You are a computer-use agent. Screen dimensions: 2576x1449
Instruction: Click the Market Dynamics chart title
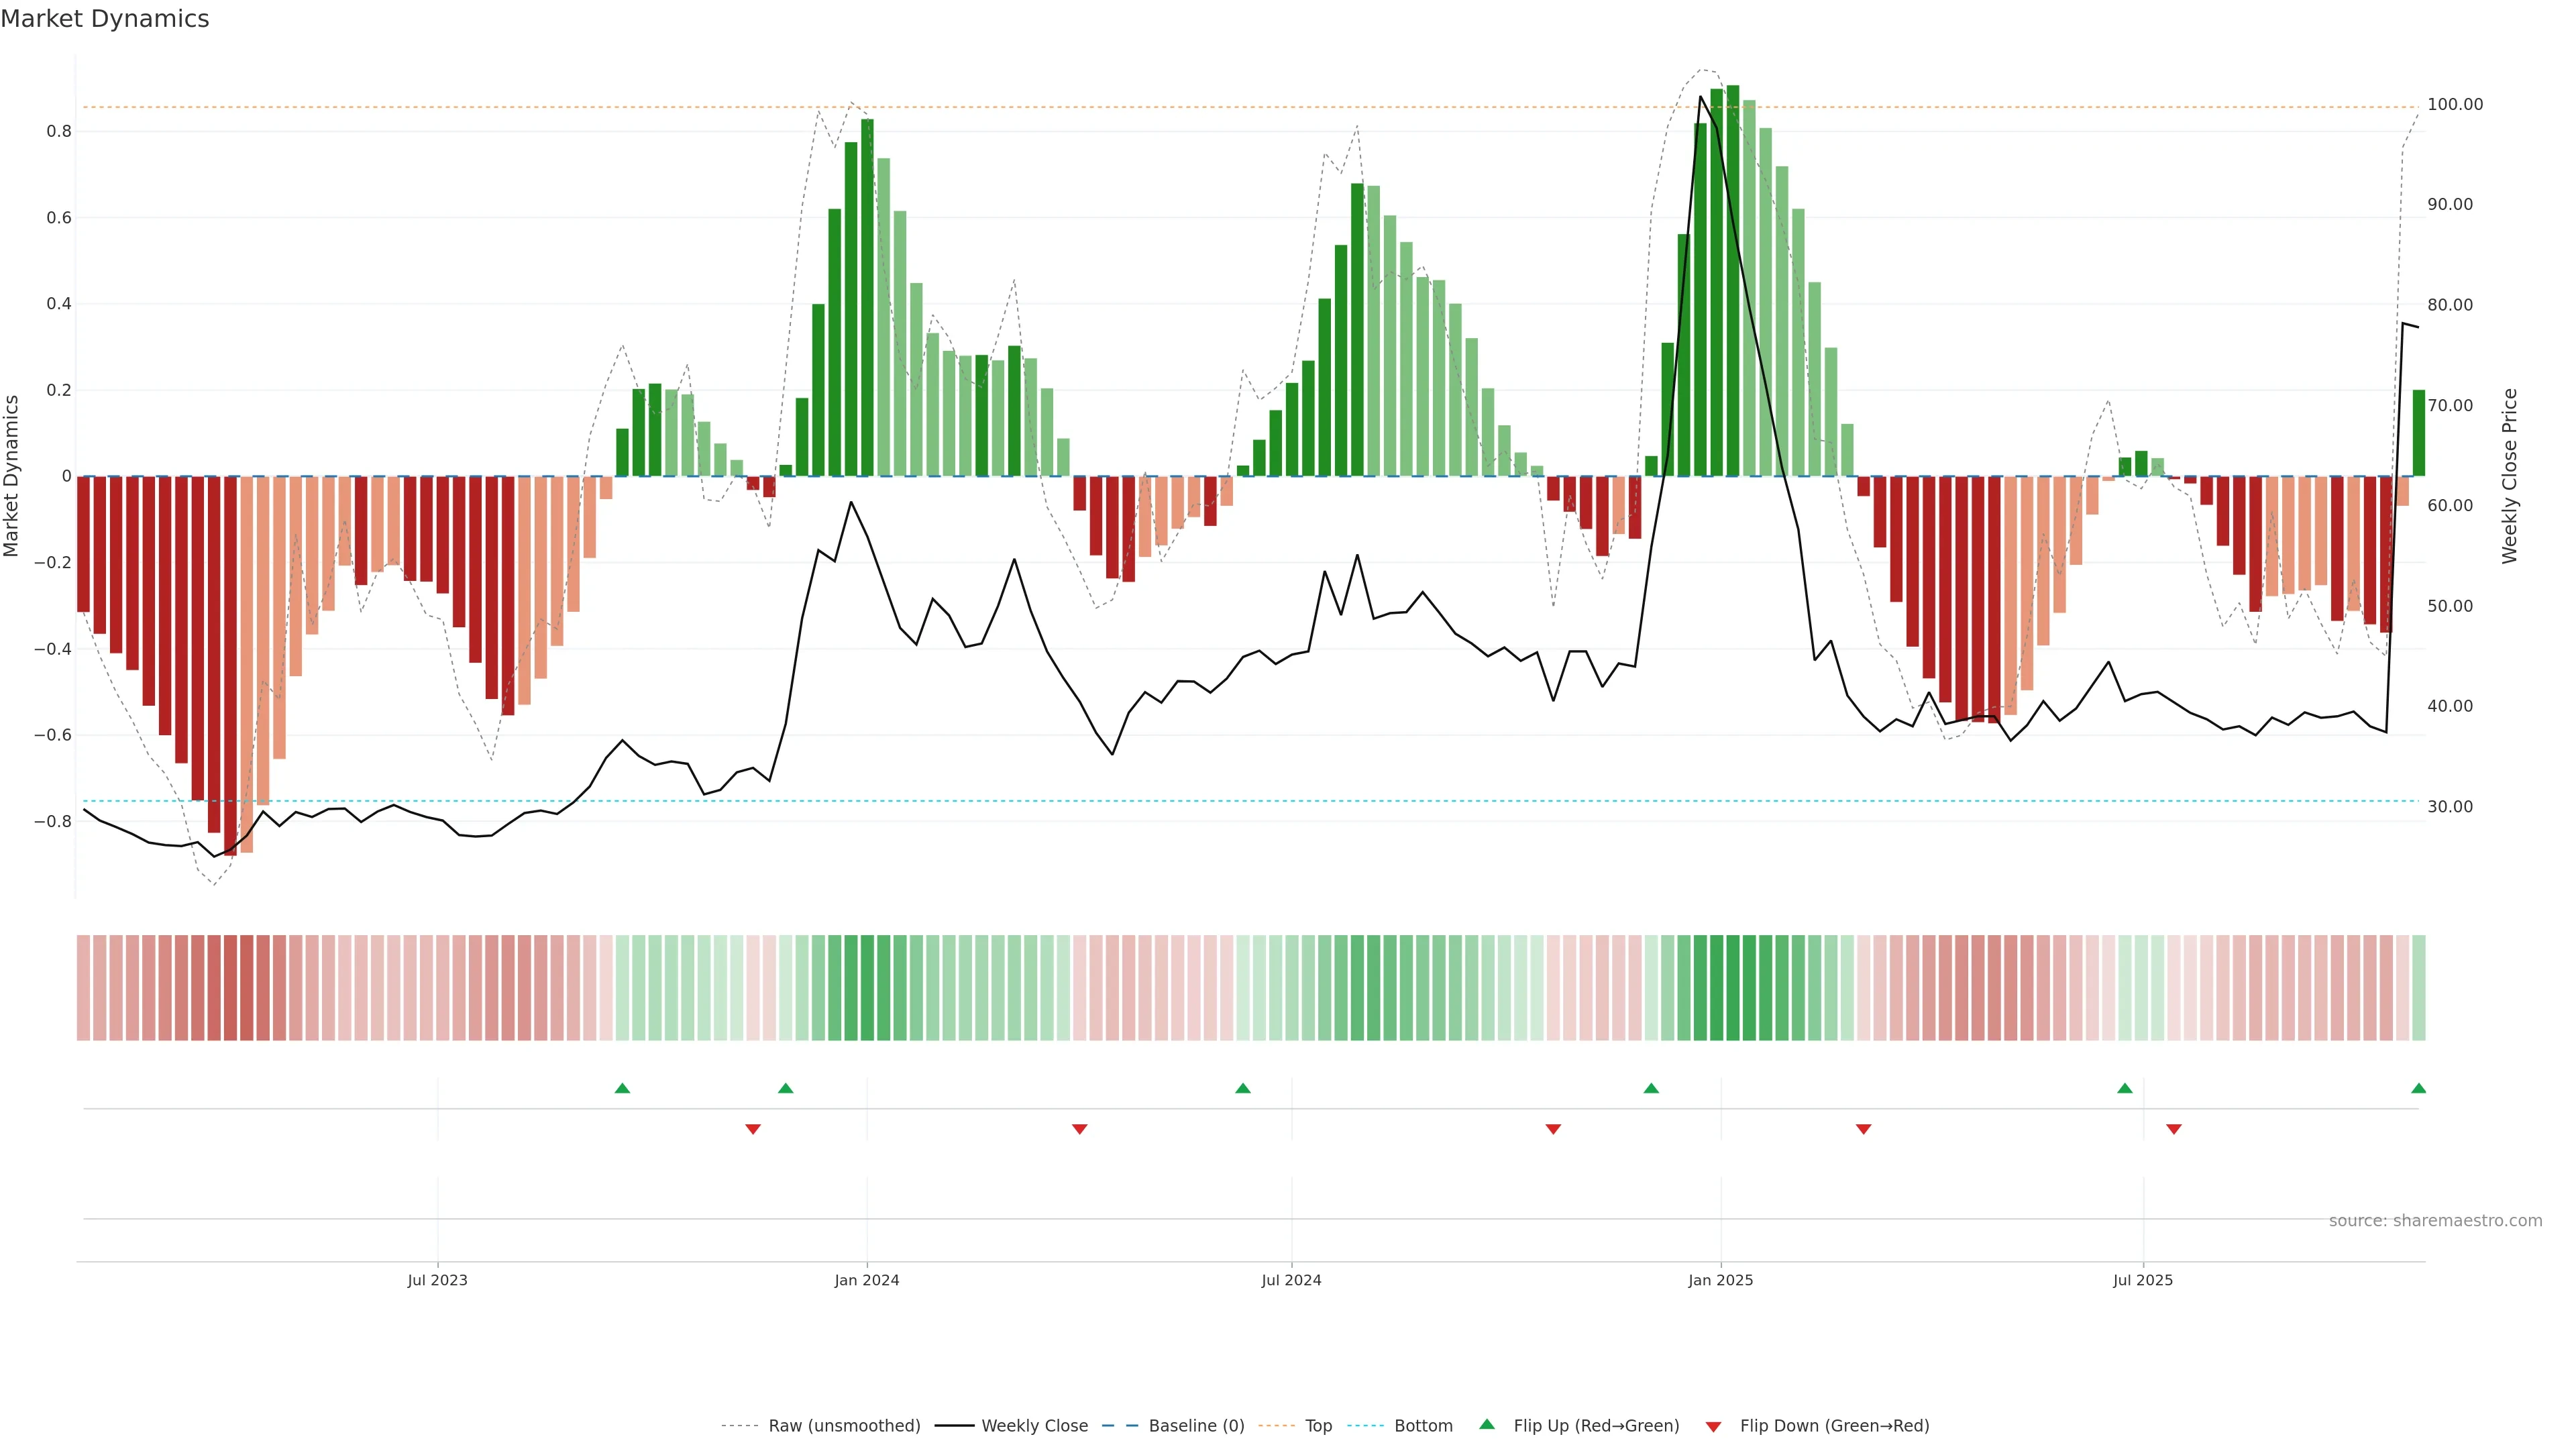[x=105, y=19]
